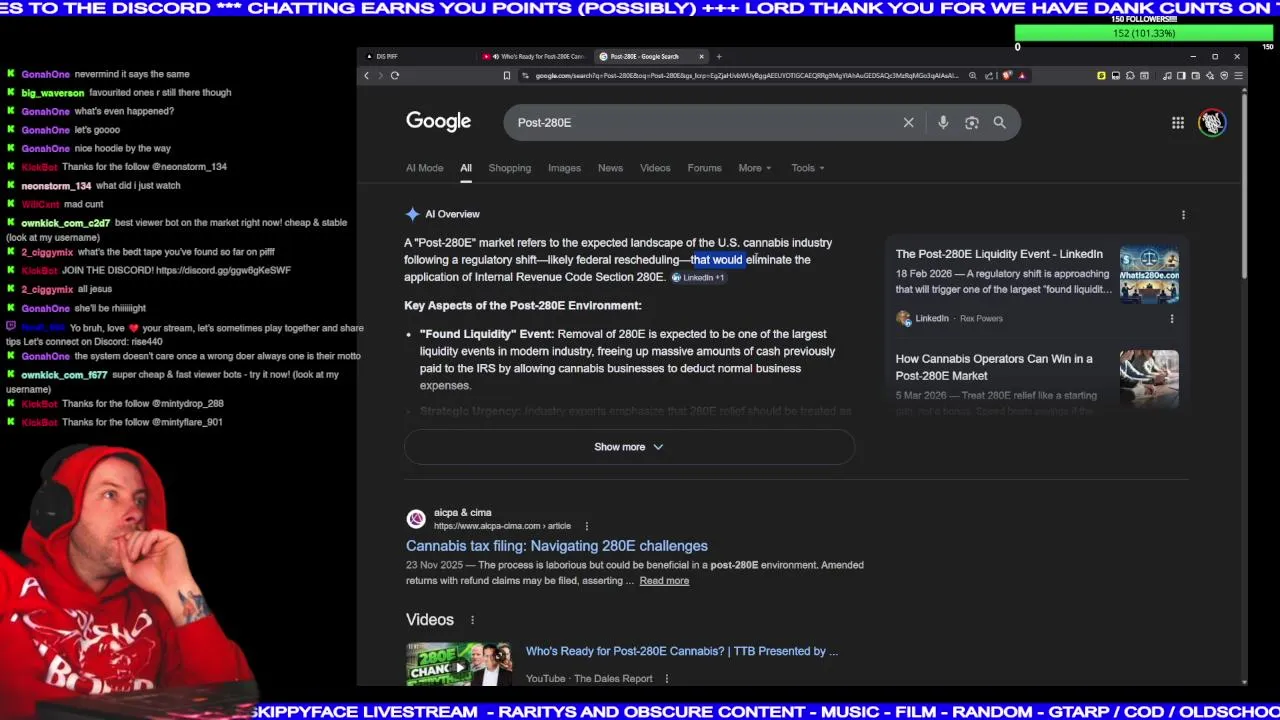1280x720 pixels.
Task: Expand the Tools dropdown
Action: 808,168
